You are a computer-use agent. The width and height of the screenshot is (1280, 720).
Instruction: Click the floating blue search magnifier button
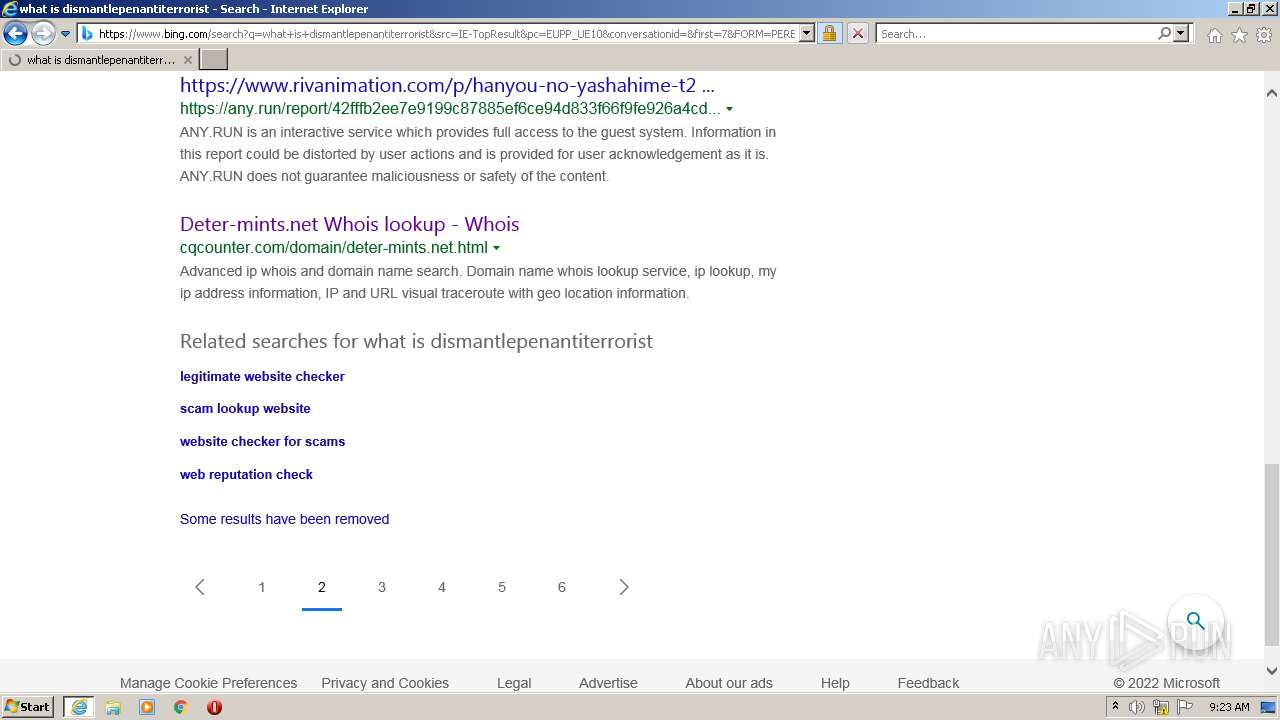click(1195, 621)
